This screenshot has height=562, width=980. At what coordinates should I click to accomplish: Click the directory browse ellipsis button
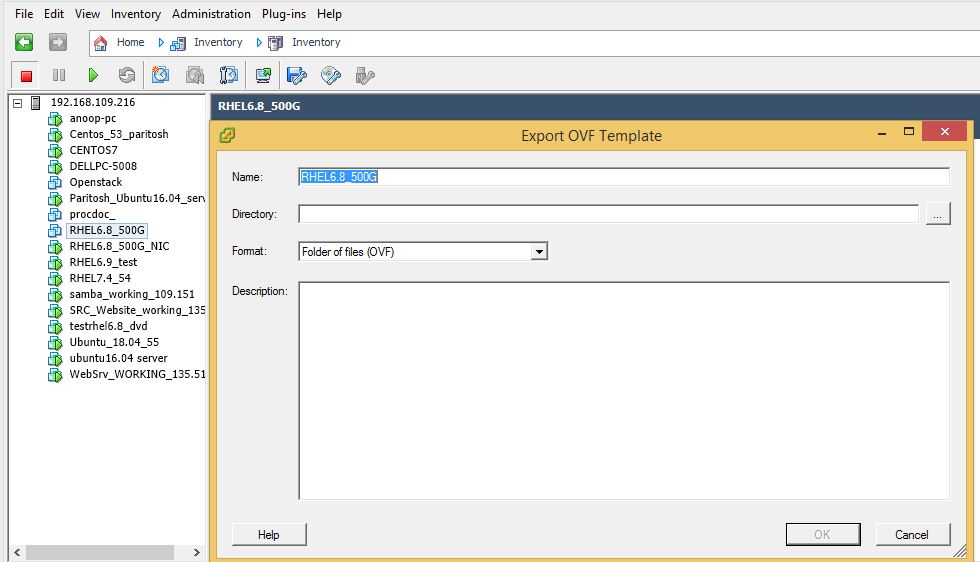pyautogui.click(x=938, y=214)
